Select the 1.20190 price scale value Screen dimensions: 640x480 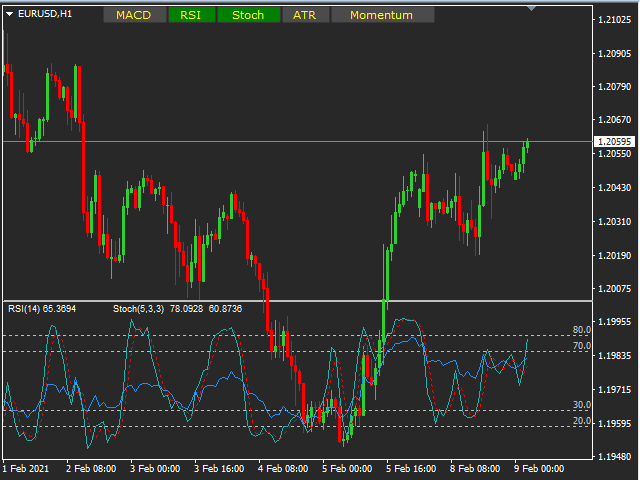point(614,256)
